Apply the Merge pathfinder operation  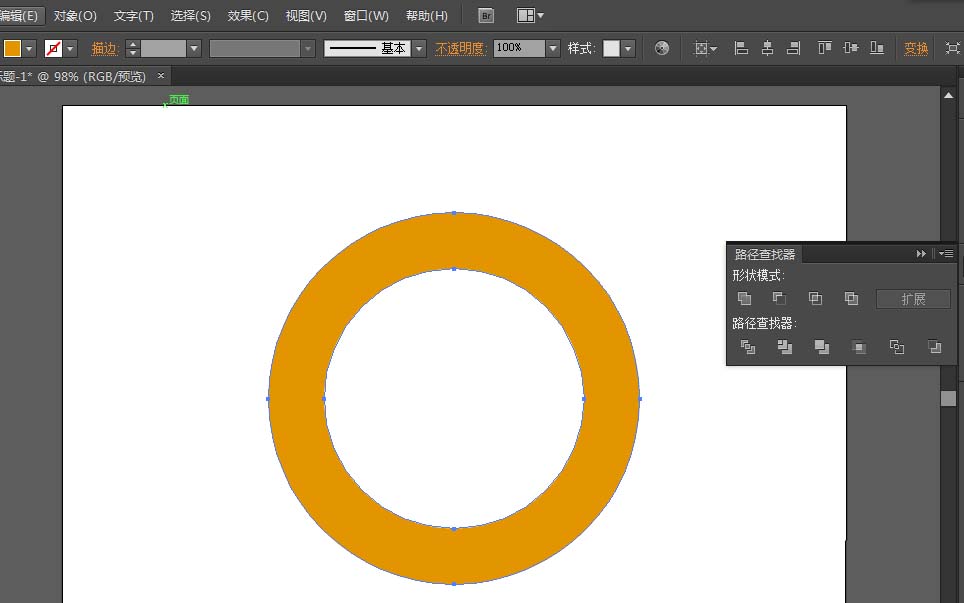(x=822, y=347)
